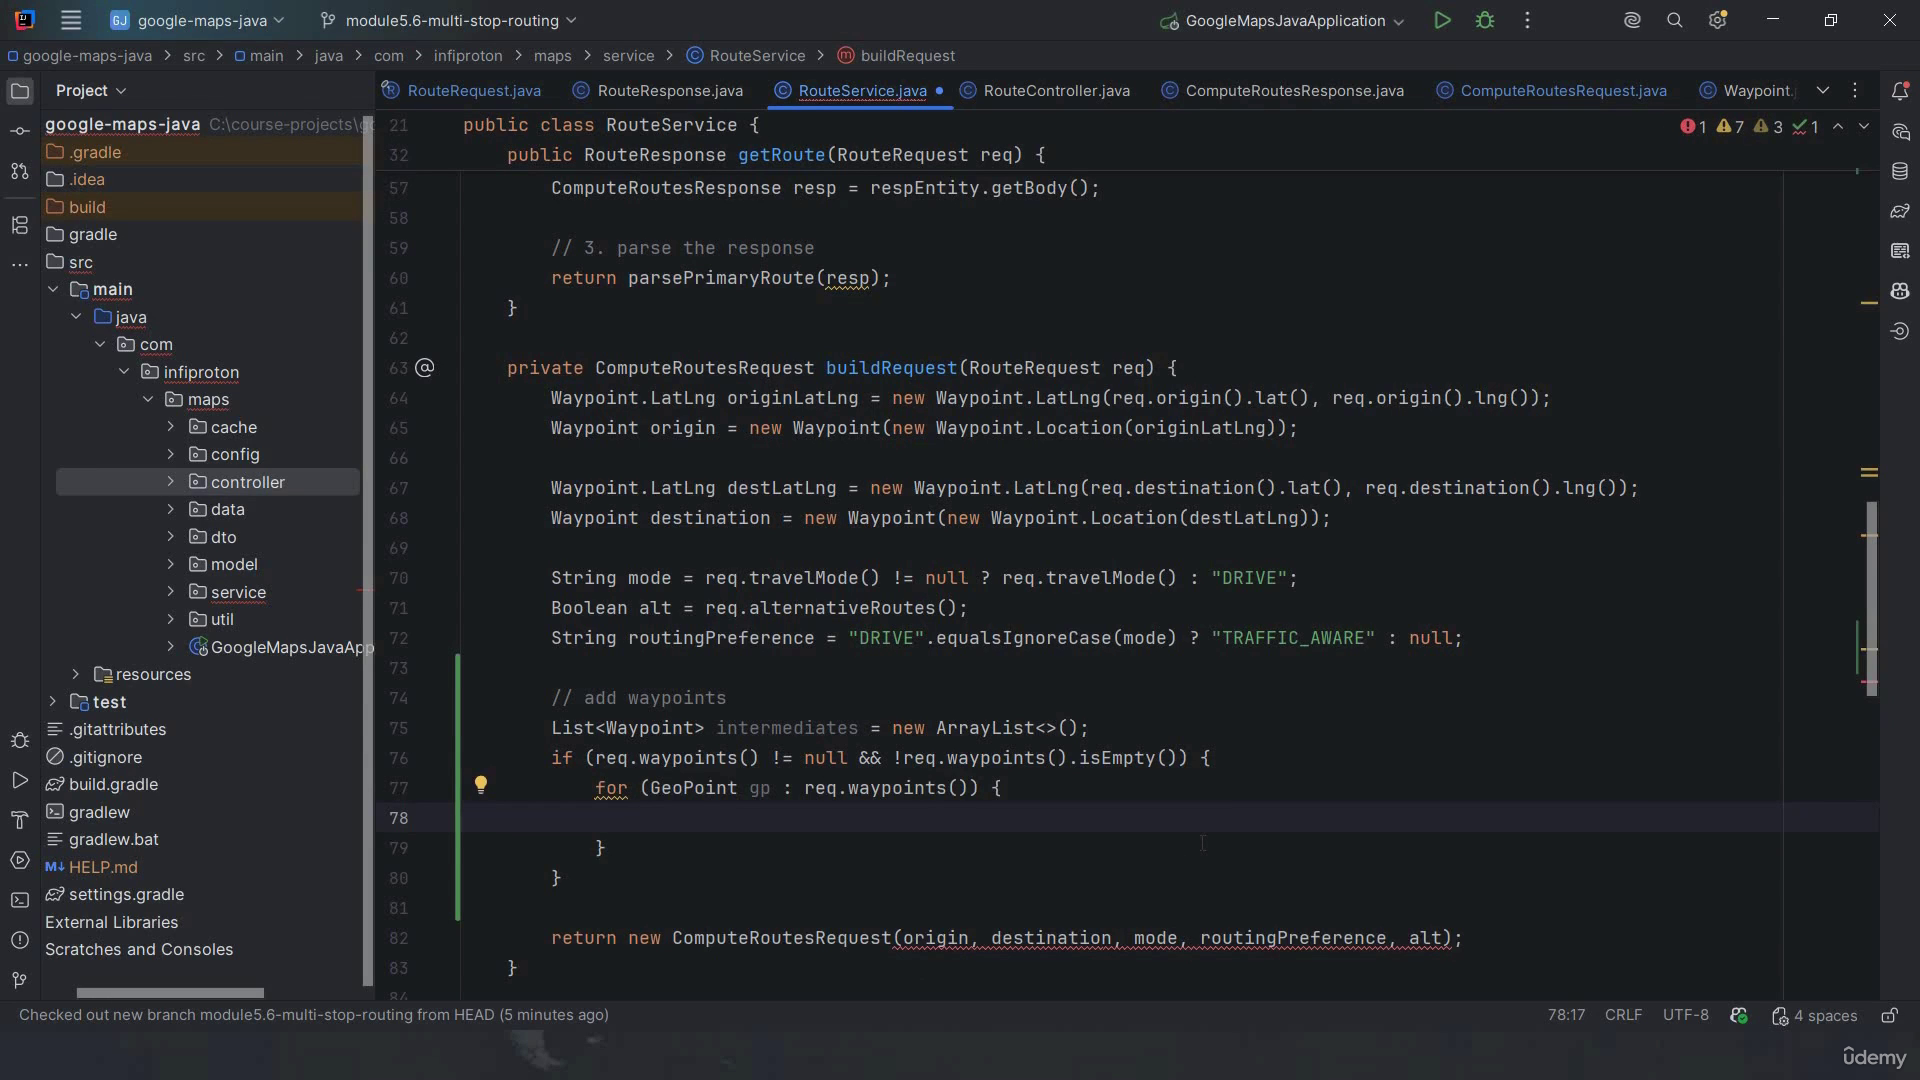Open IDE settings gear icon
Image resolution: width=1920 pixels, height=1080 pixels.
click(x=1718, y=20)
